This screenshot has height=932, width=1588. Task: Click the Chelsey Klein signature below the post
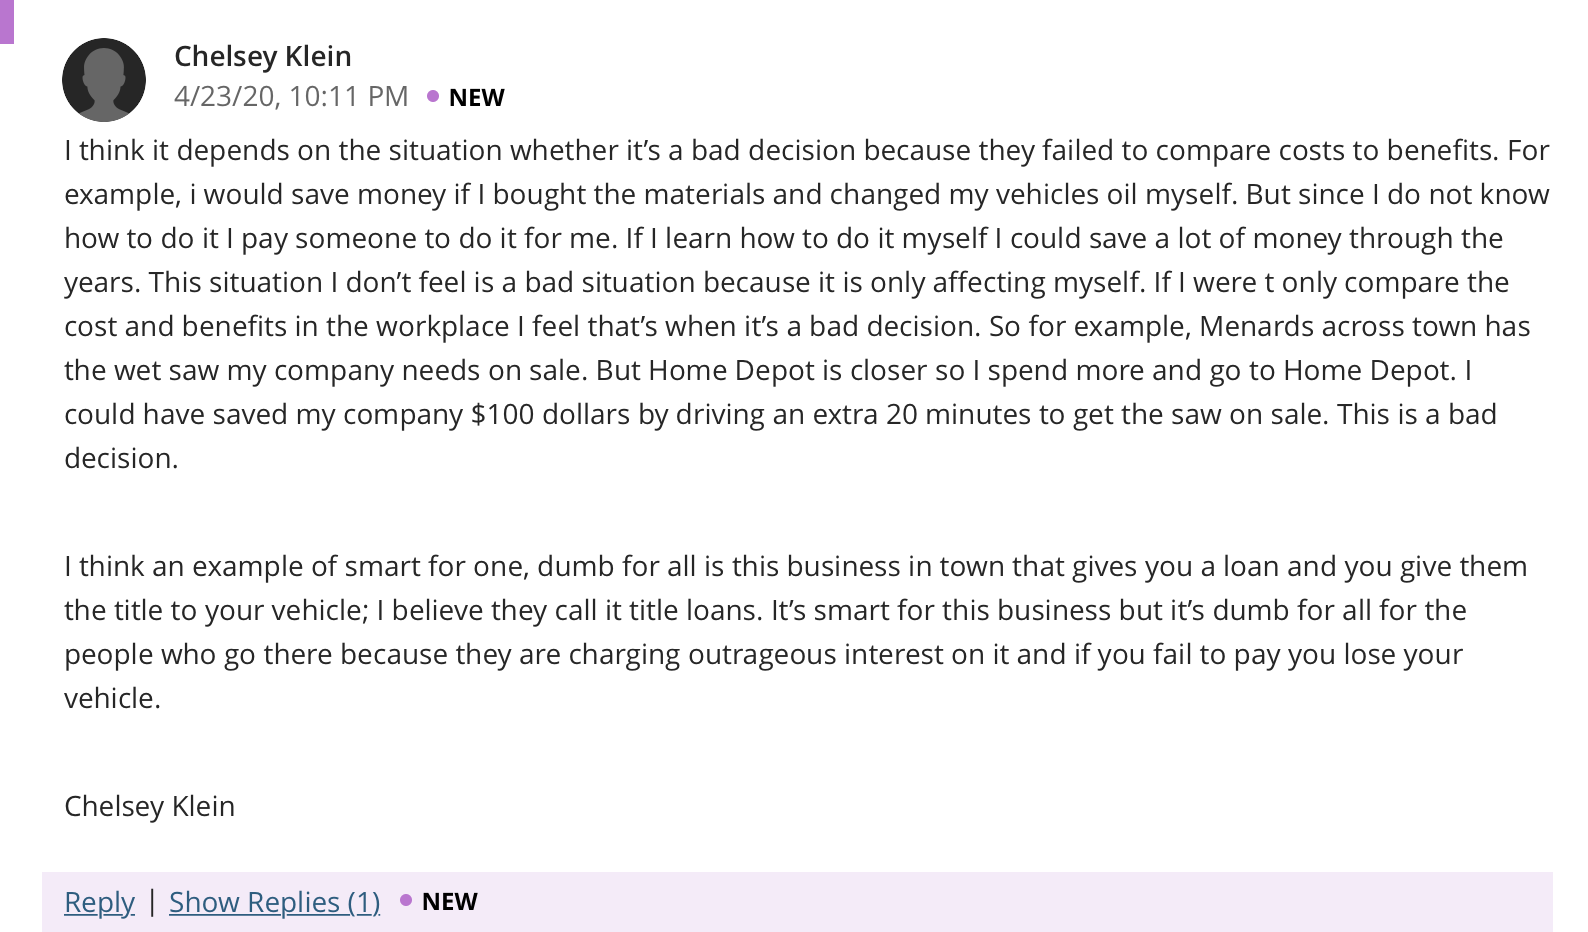click(x=150, y=806)
